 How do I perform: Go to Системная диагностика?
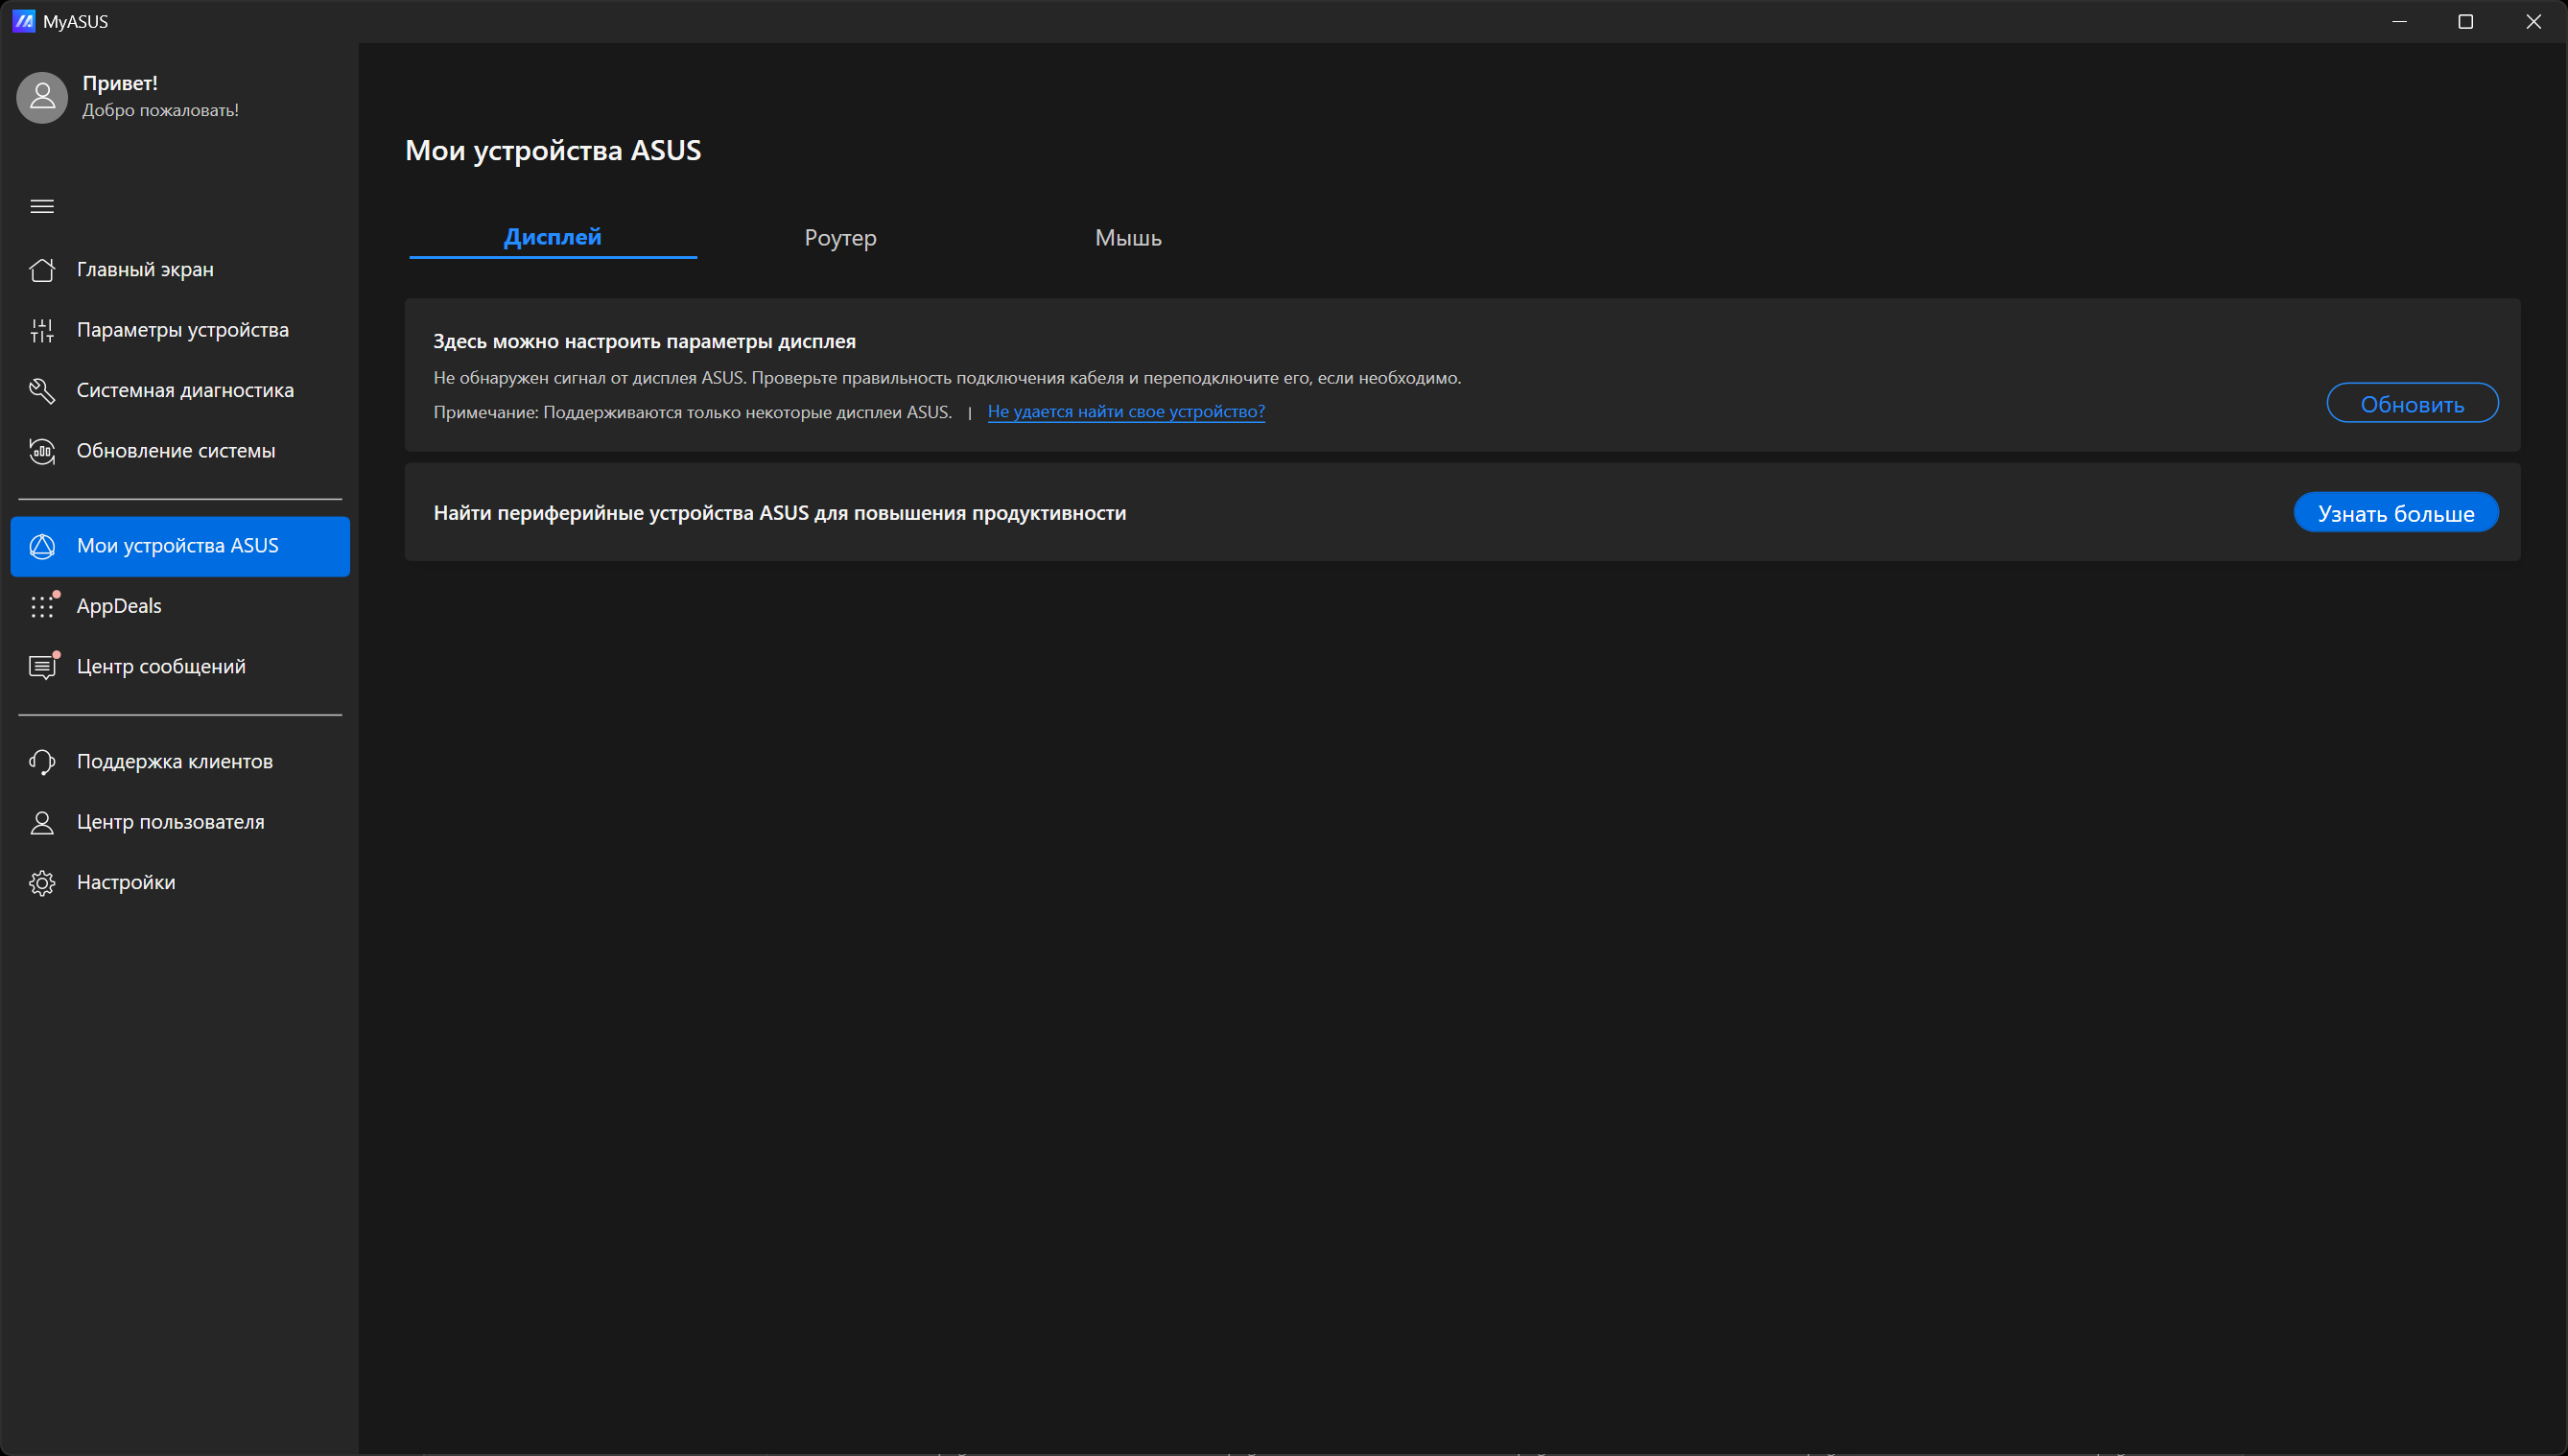click(x=180, y=390)
